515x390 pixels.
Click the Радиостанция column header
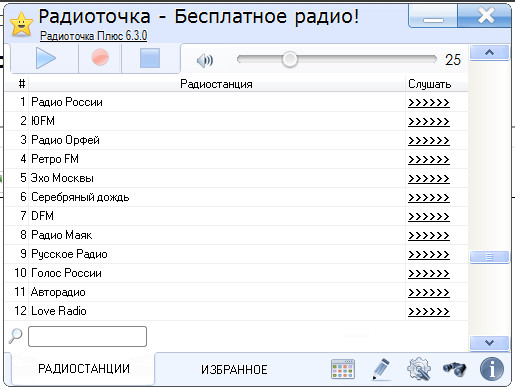216,84
